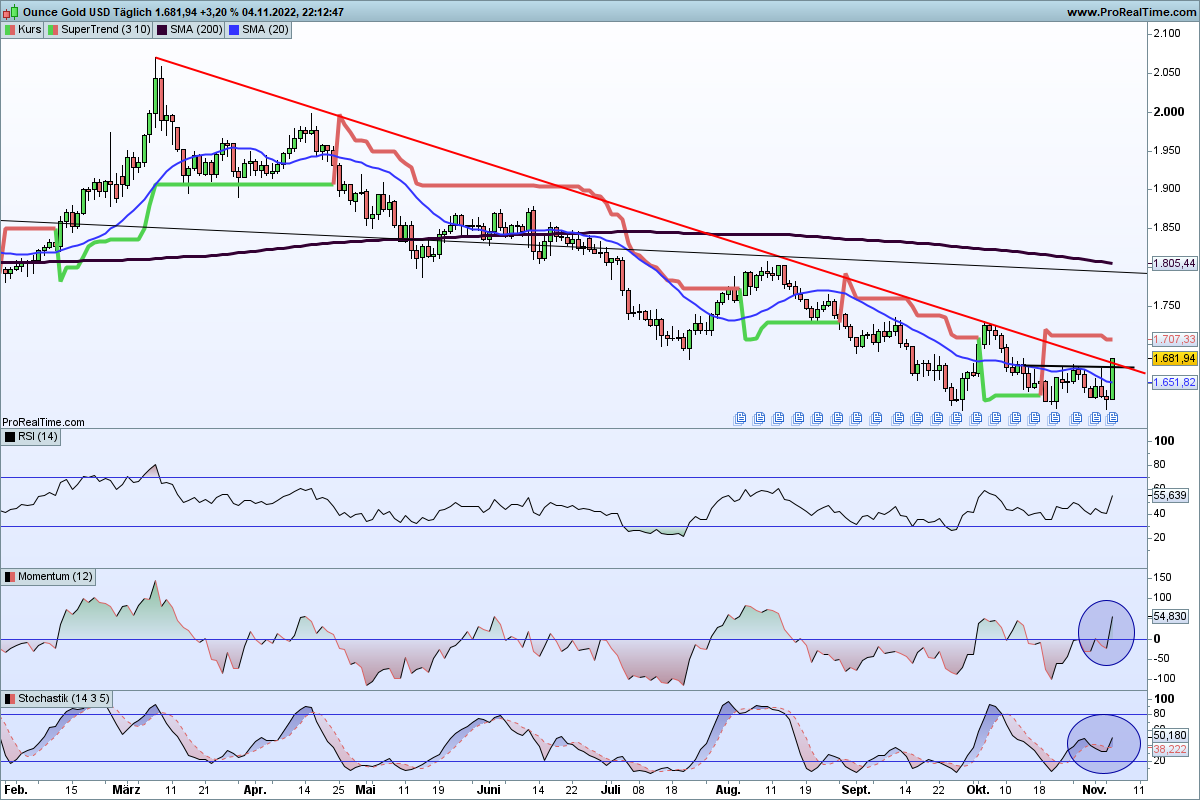This screenshot has width=1200, height=800.
Task: Click the RSI value label 55,639
Action: coord(1170,495)
